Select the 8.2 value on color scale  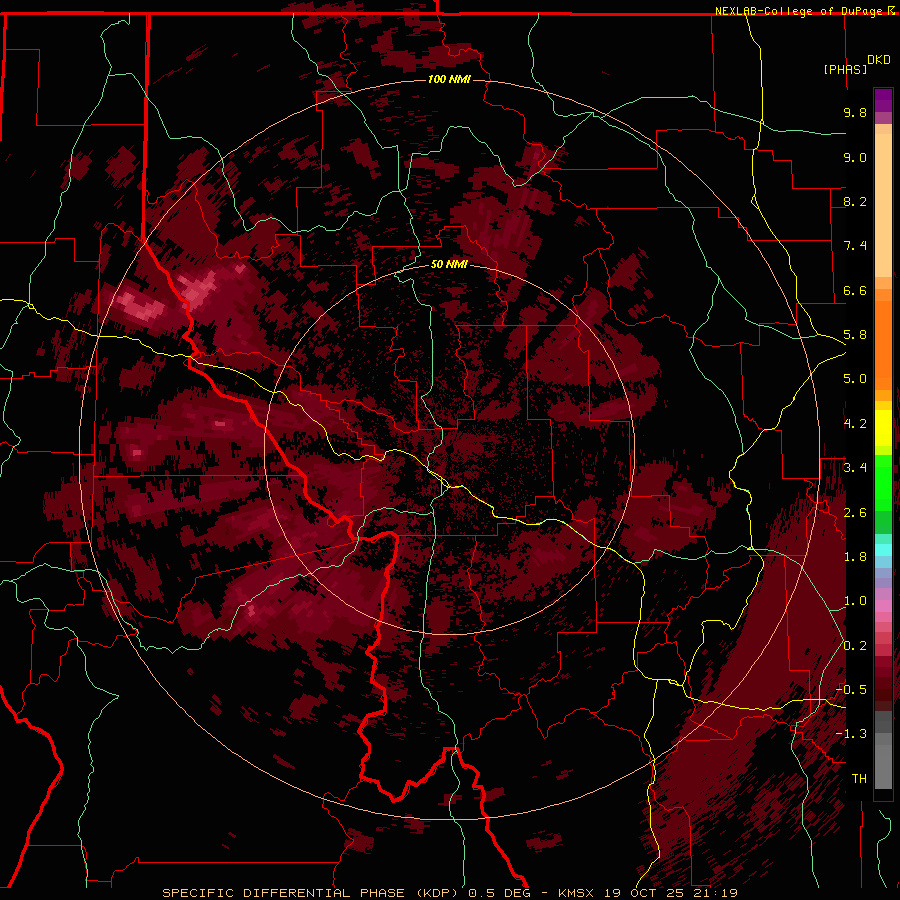coord(855,201)
